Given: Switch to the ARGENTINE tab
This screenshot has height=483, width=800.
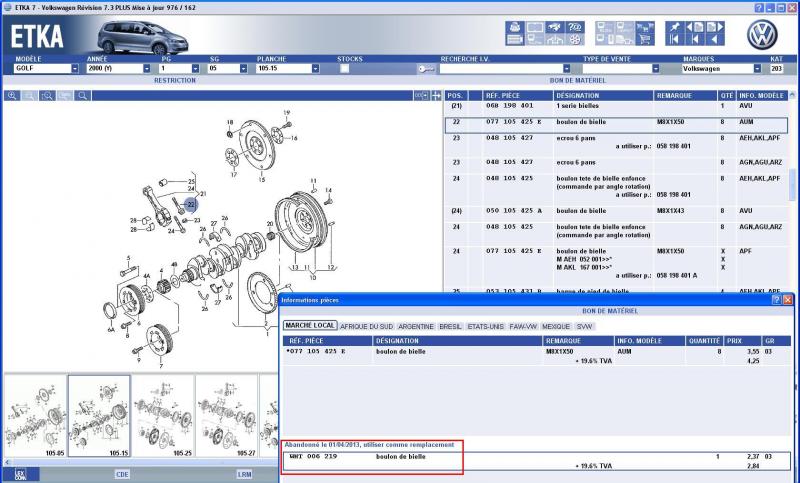Looking at the screenshot, I should point(416,326).
